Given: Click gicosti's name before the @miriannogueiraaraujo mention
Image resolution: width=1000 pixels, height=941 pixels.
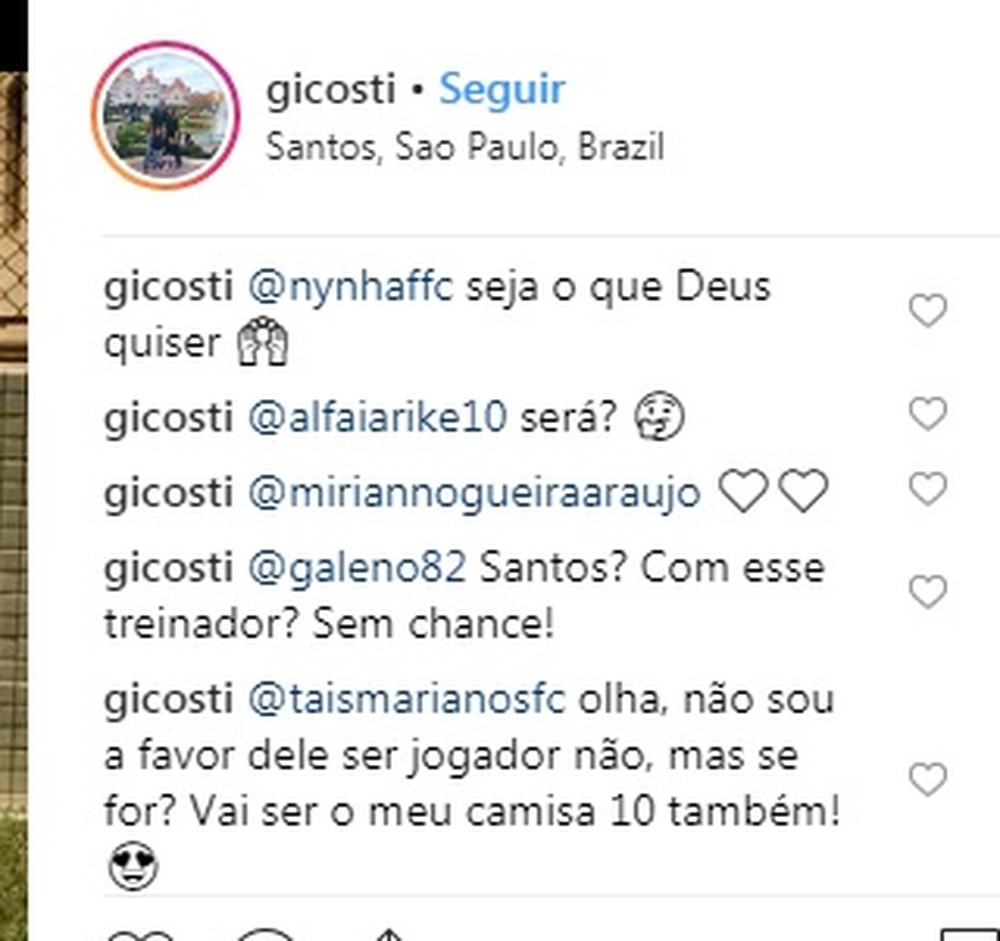Looking at the screenshot, I should click(169, 494).
